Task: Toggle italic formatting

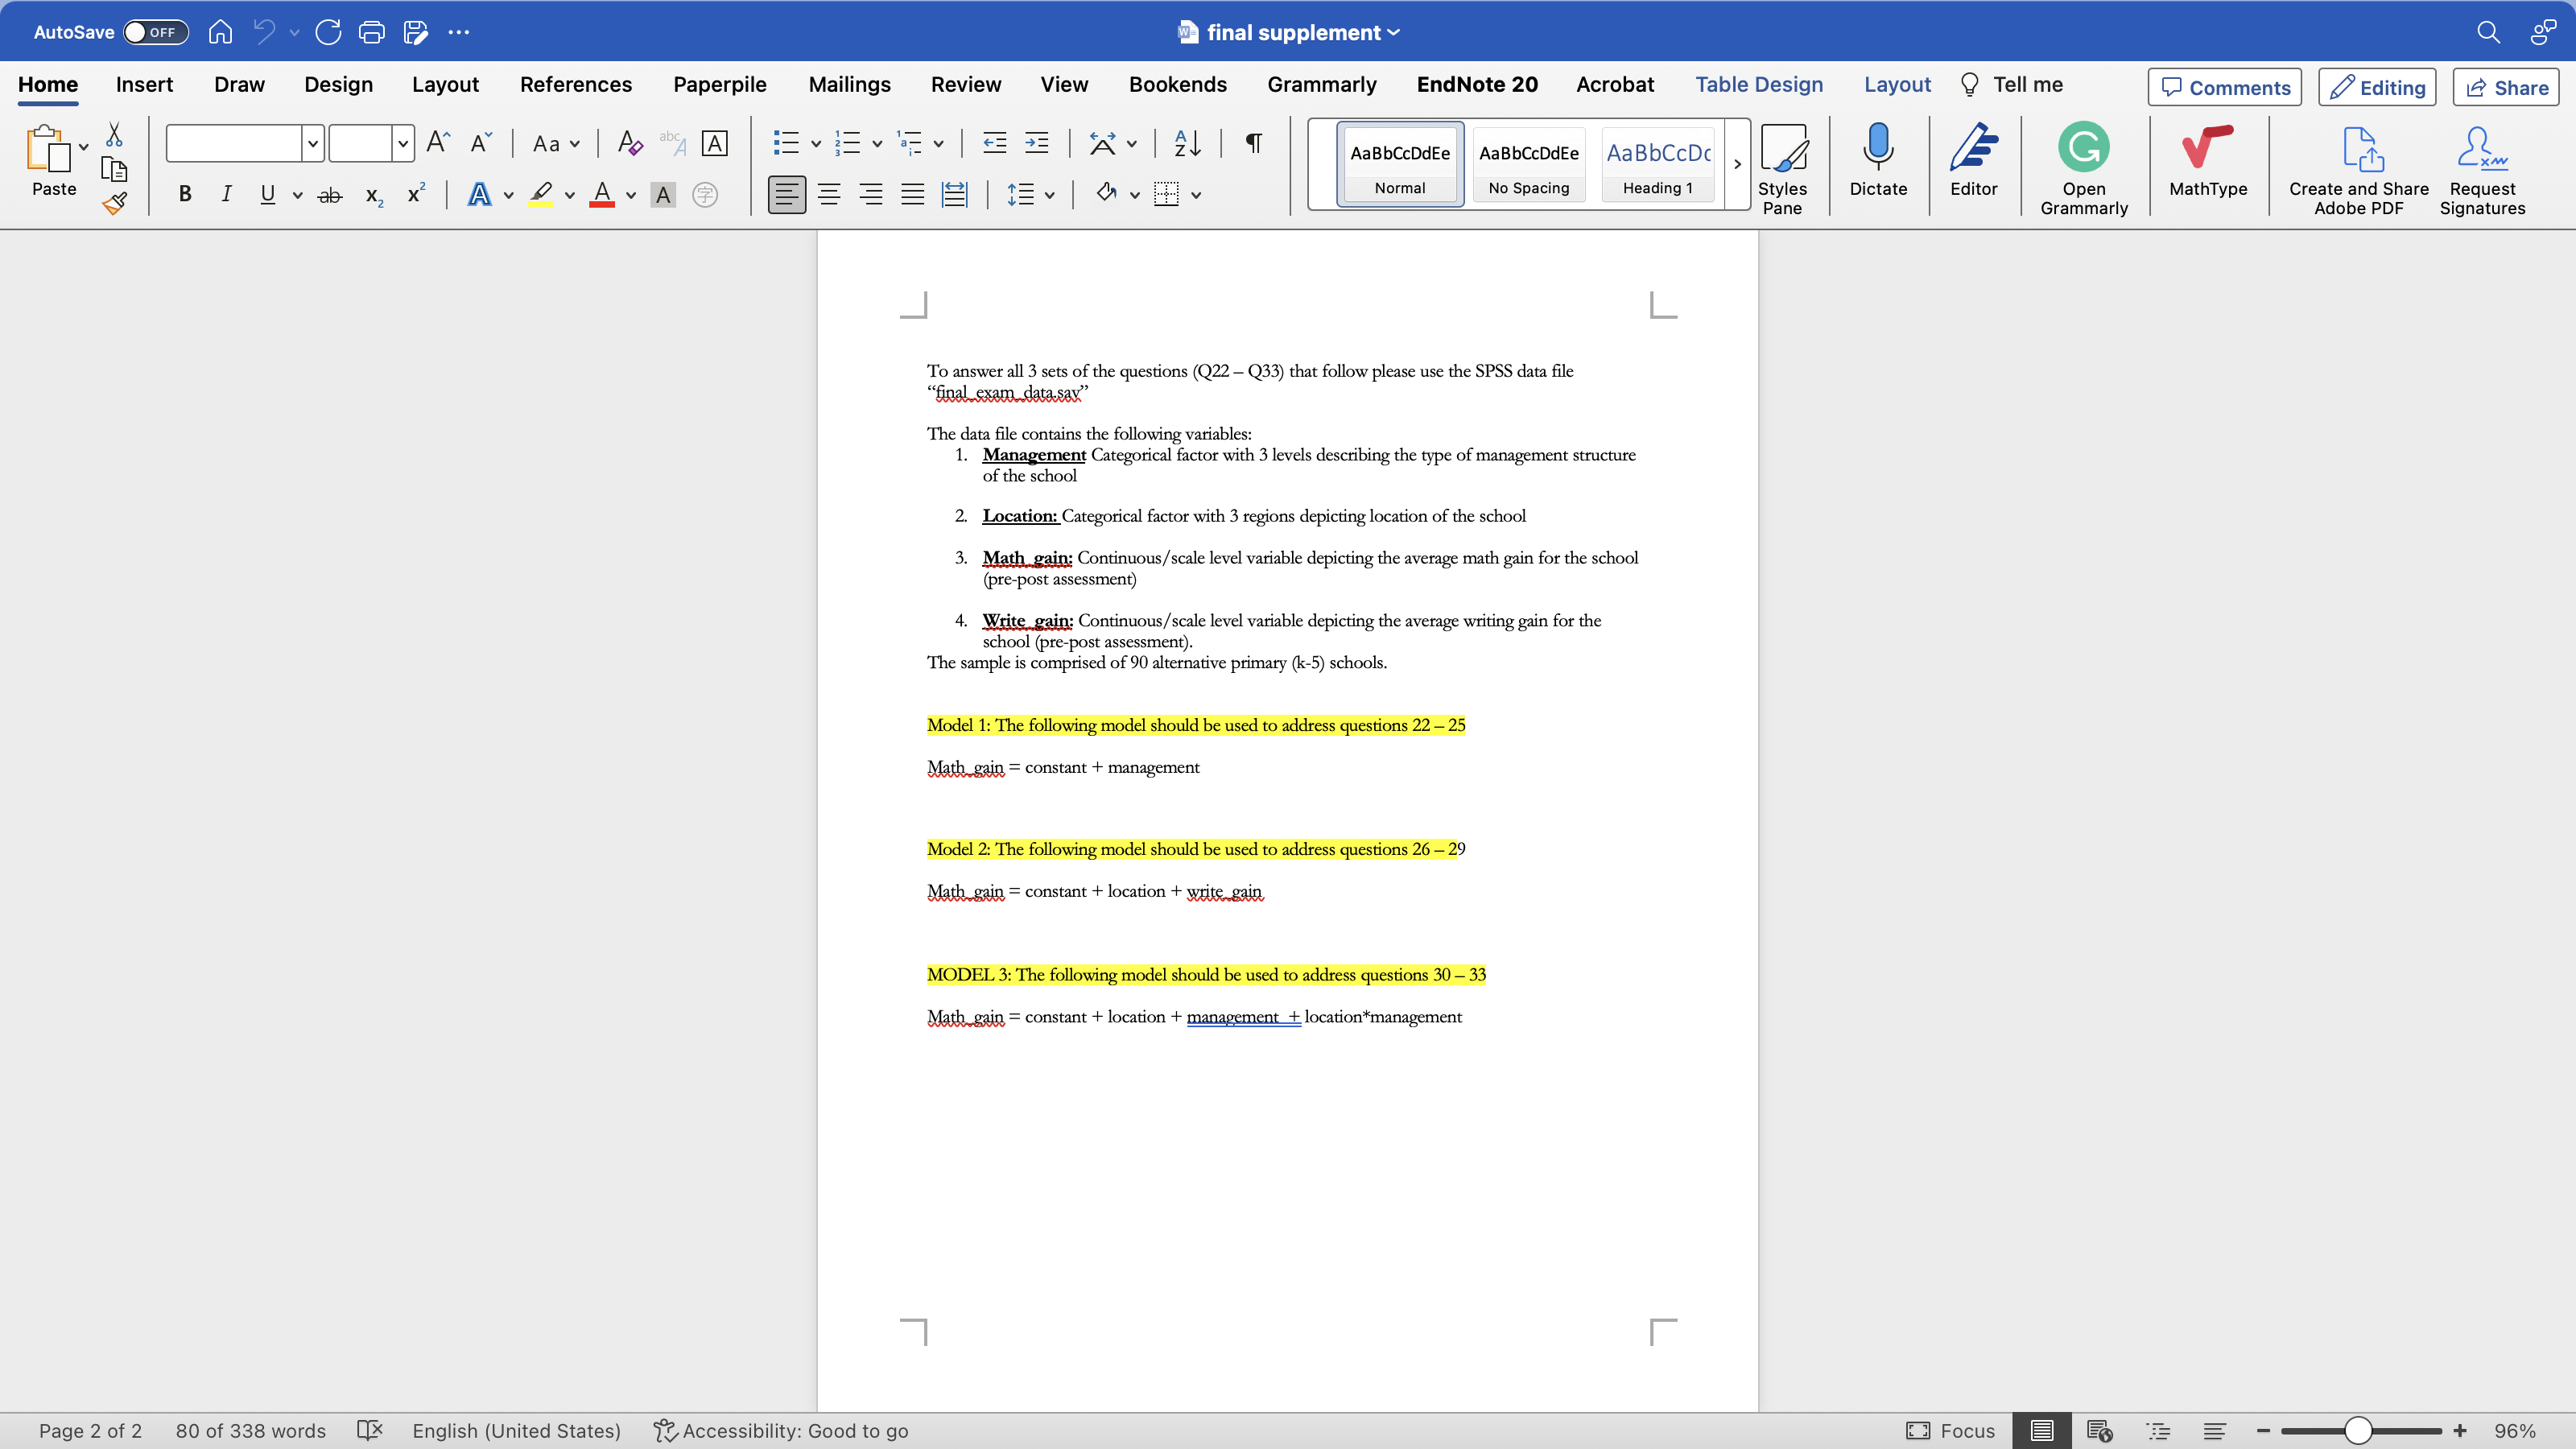Action: (226, 194)
